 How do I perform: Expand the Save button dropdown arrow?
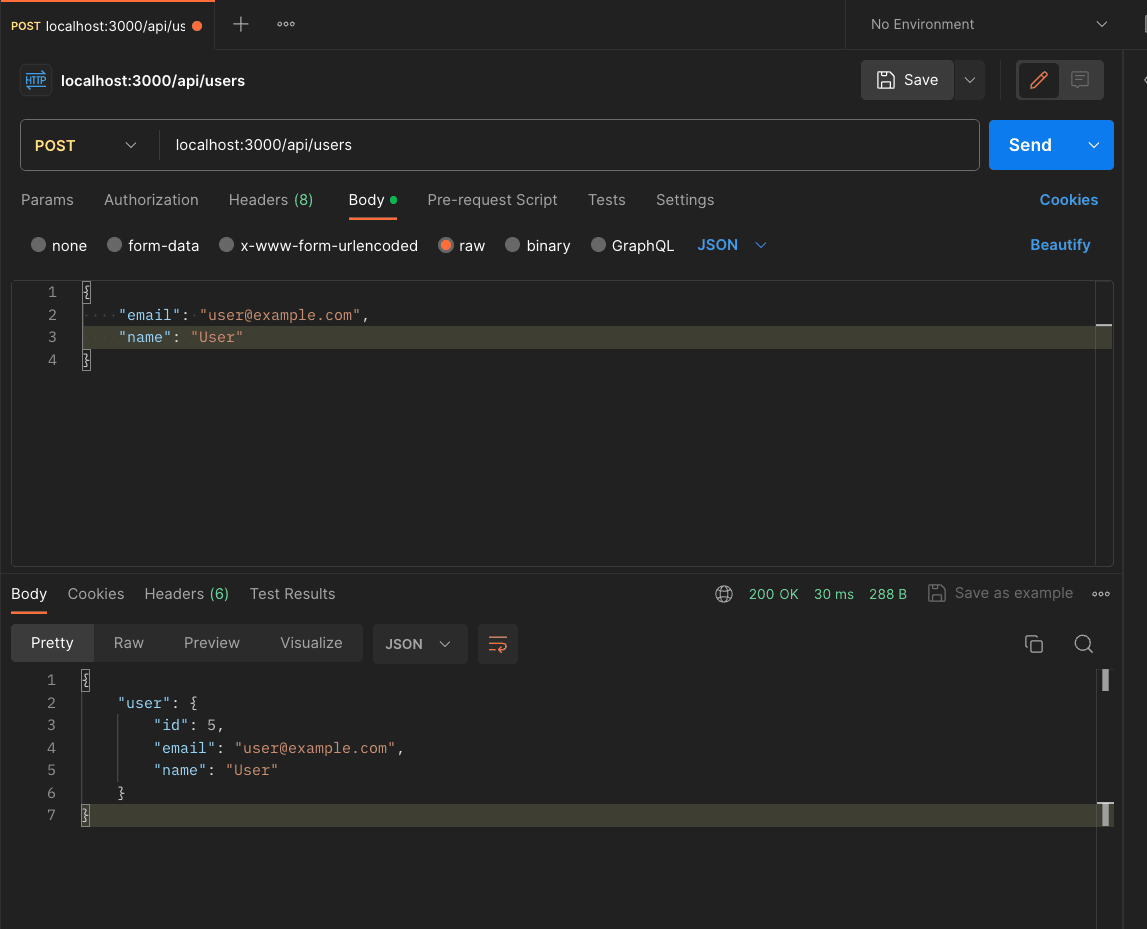tap(970, 80)
